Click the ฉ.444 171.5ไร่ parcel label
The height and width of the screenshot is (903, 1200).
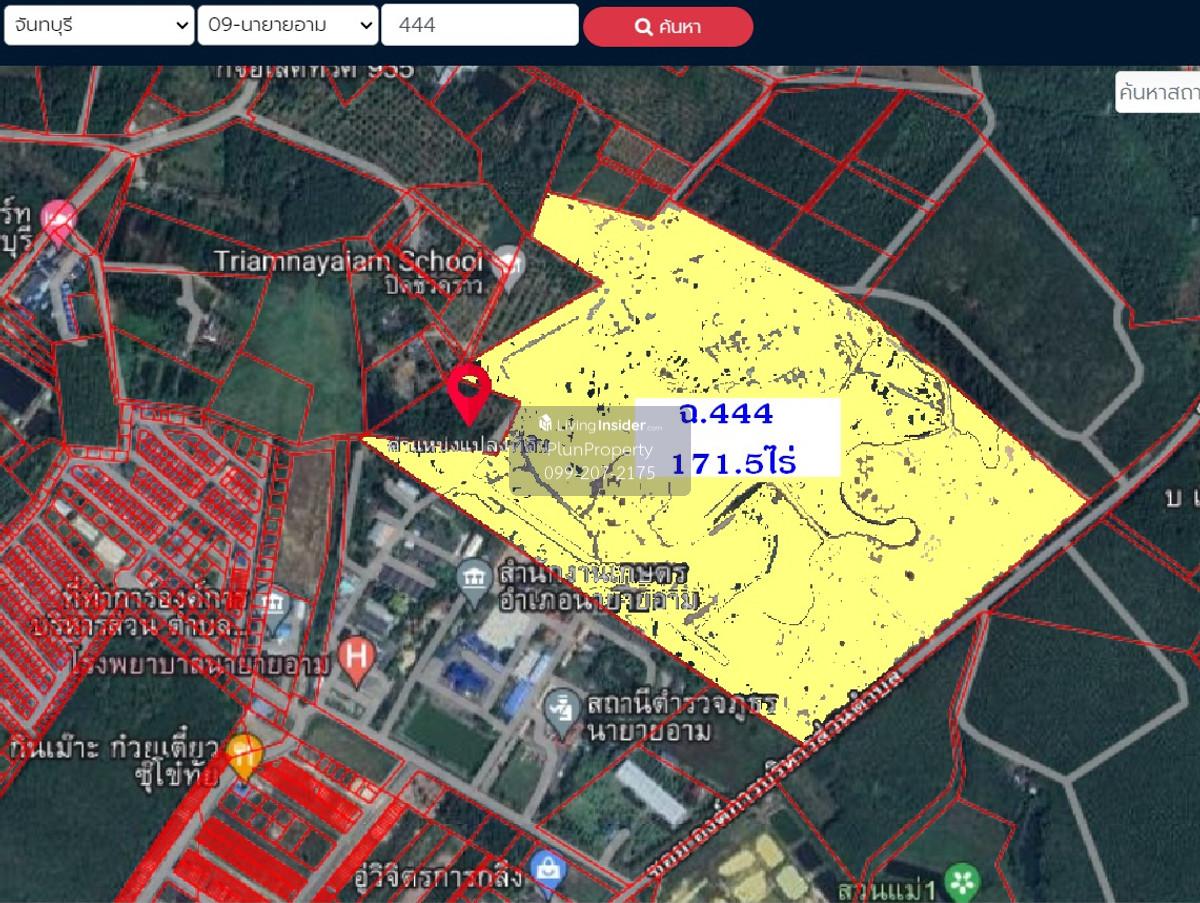(x=737, y=438)
